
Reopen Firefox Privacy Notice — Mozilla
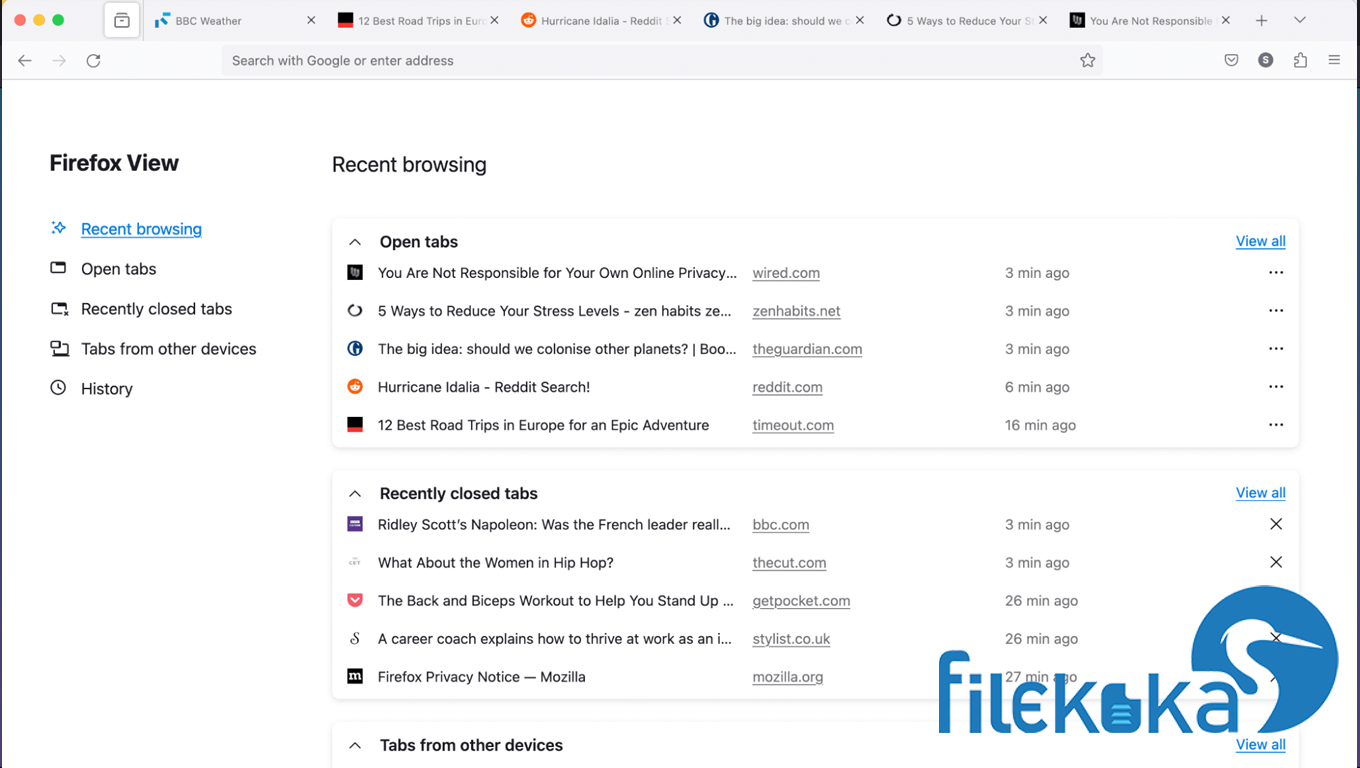tap(482, 677)
